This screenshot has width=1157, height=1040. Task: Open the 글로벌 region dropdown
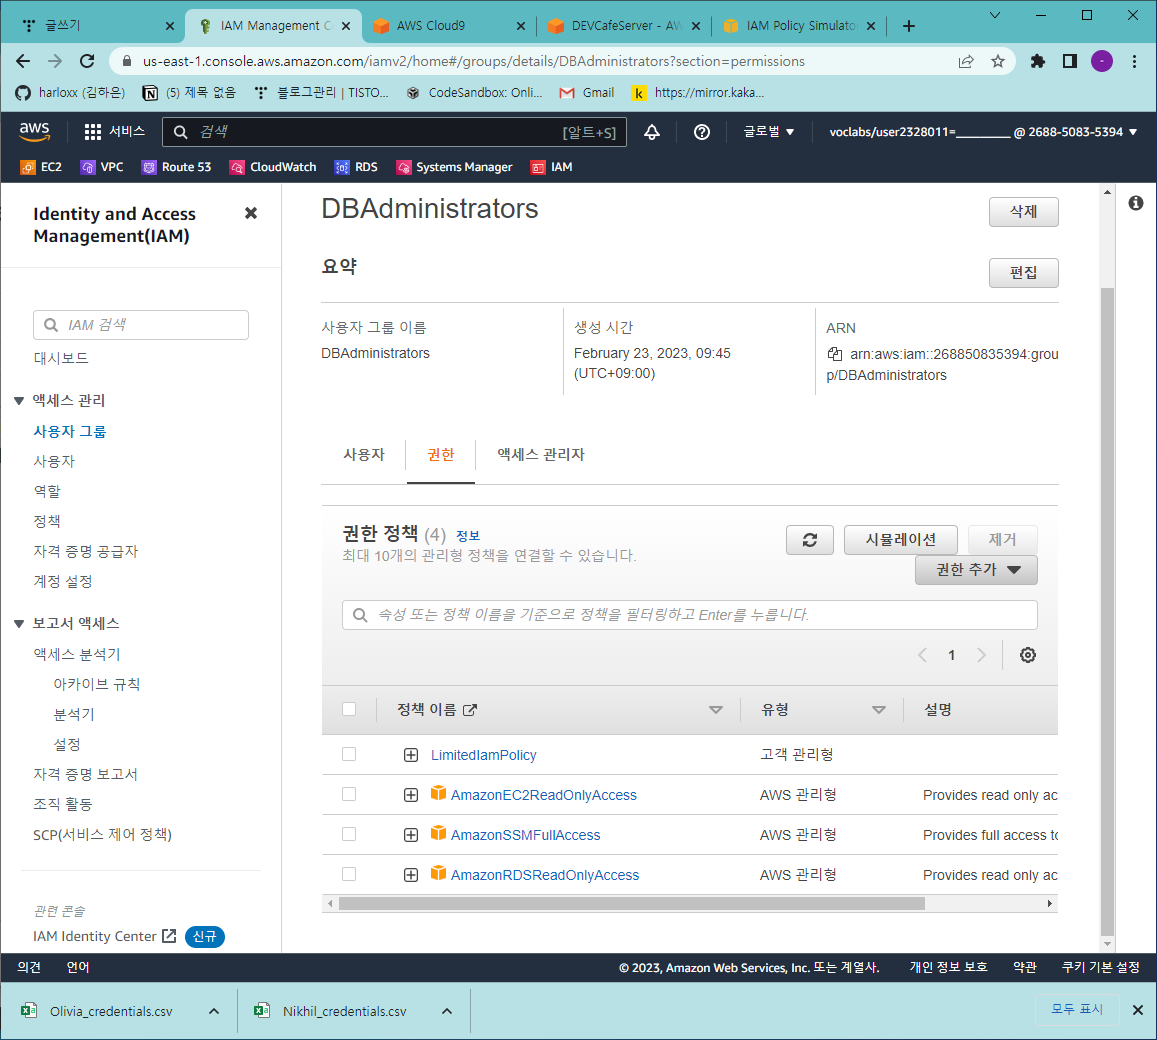click(x=768, y=132)
